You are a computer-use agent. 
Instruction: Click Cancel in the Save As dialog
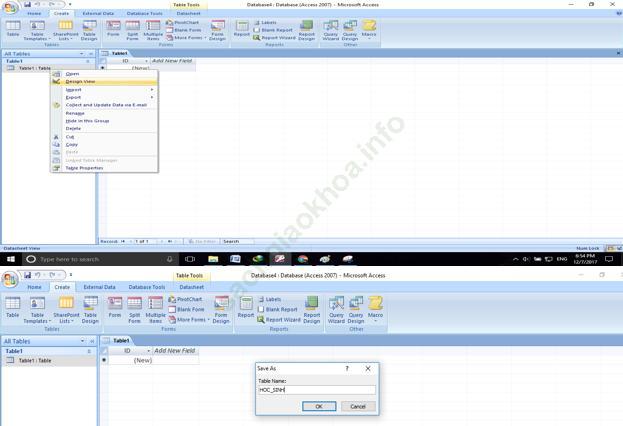pos(358,406)
